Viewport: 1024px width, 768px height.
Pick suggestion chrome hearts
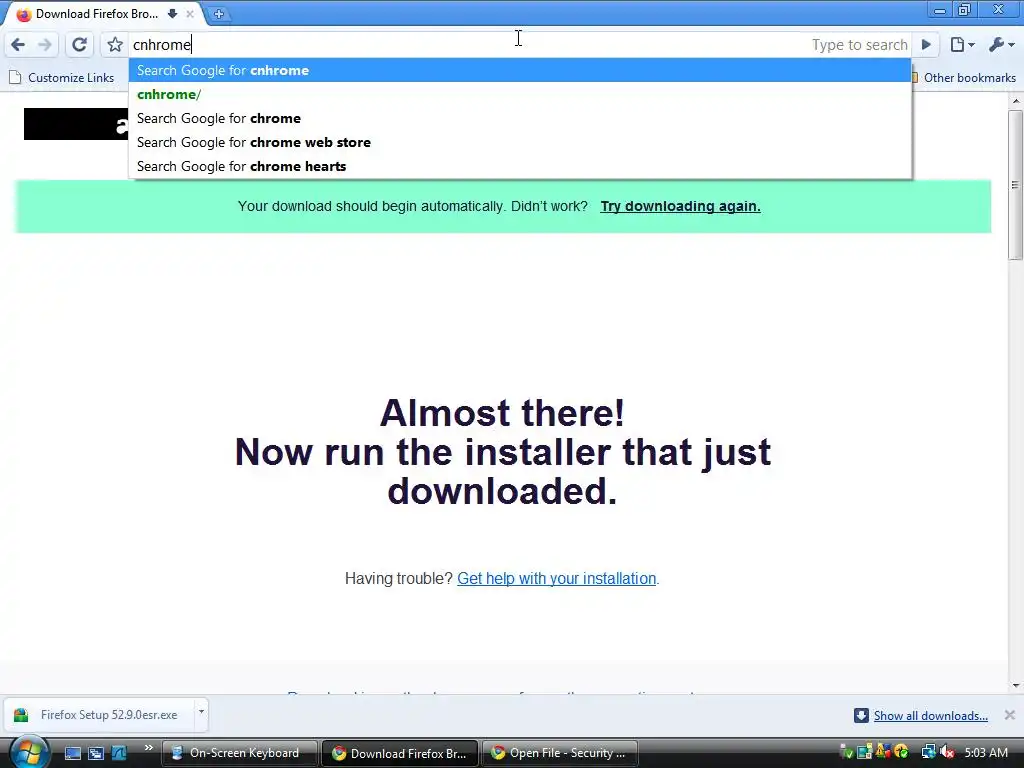[520, 167]
